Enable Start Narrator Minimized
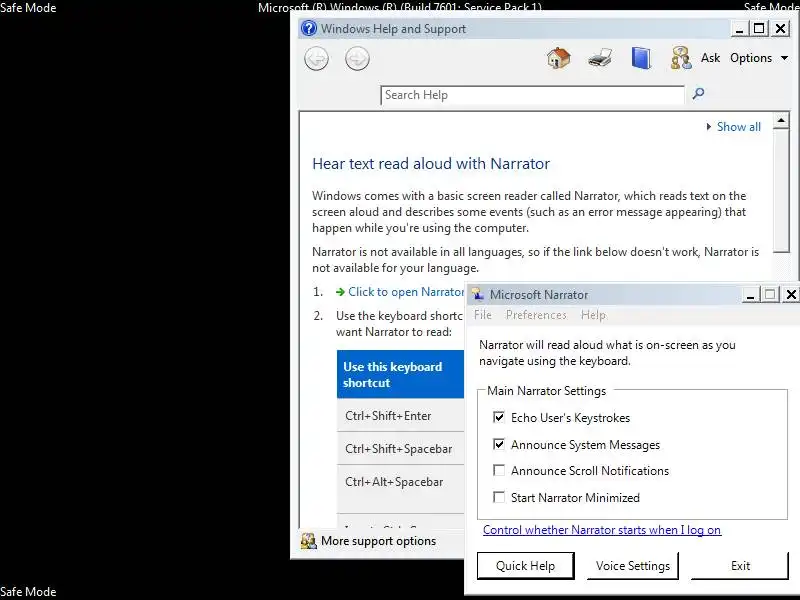Image resolution: width=800 pixels, height=600 pixels. 499,497
